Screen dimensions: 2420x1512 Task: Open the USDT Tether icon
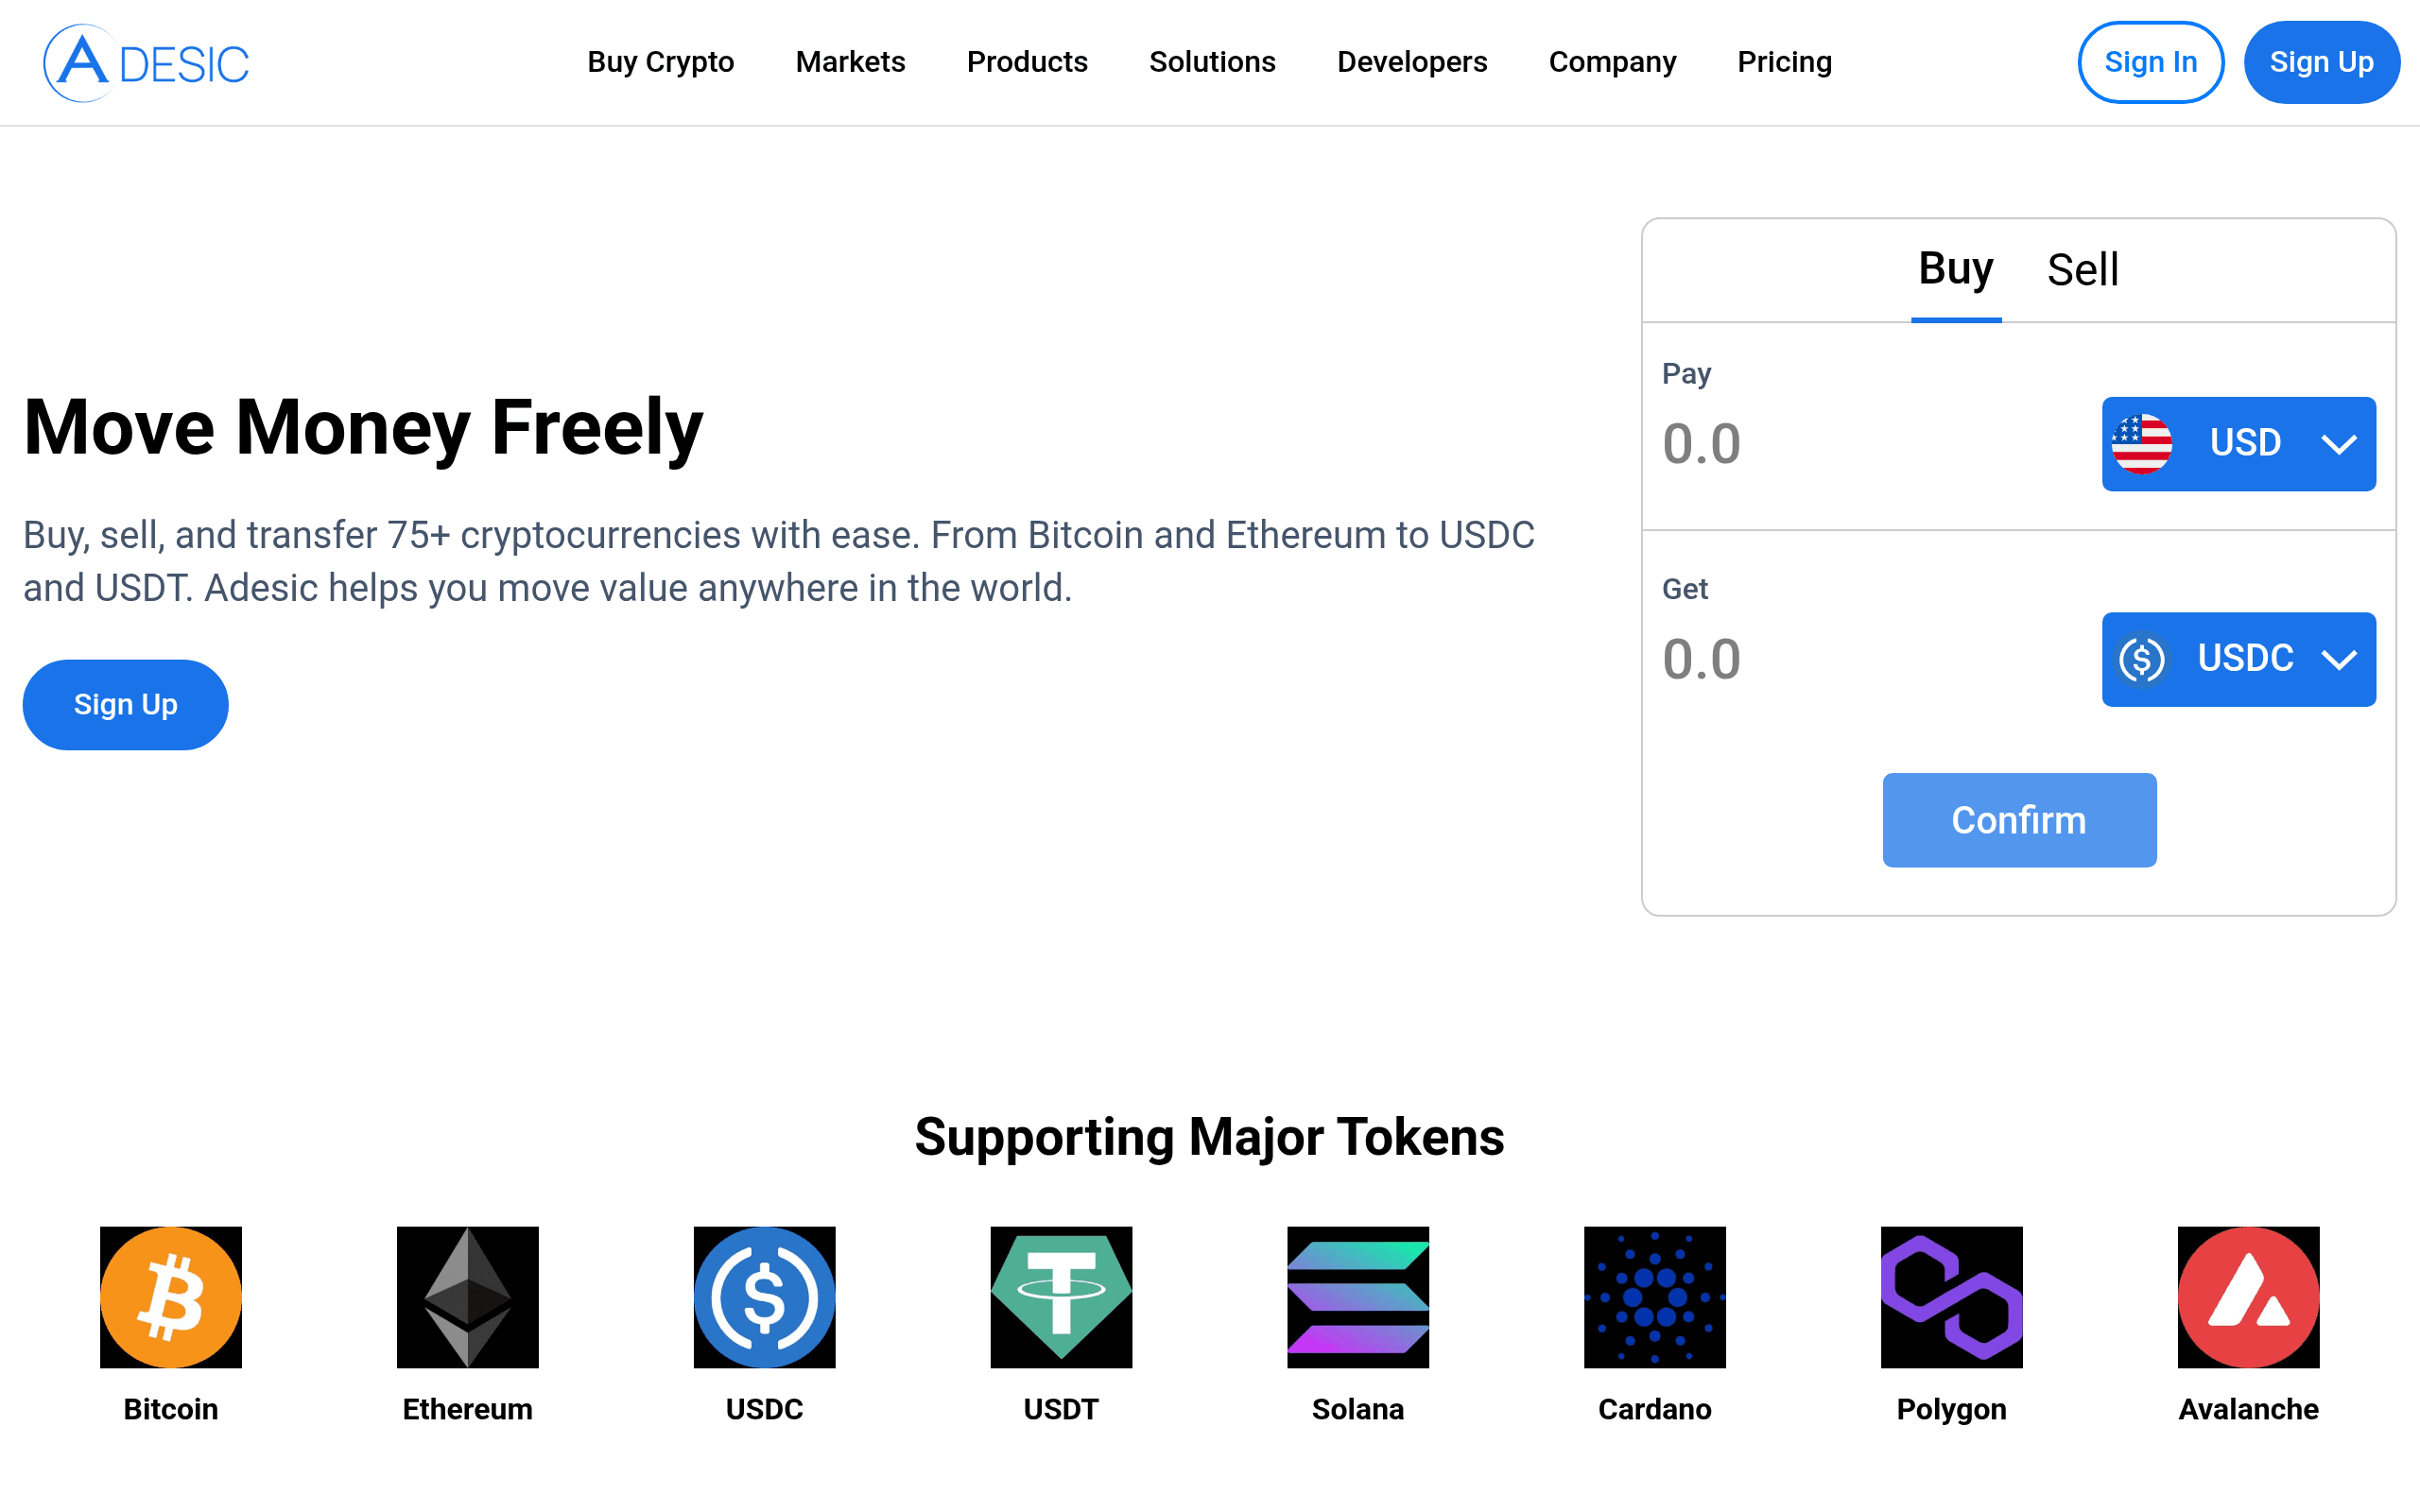click(x=1061, y=1297)
